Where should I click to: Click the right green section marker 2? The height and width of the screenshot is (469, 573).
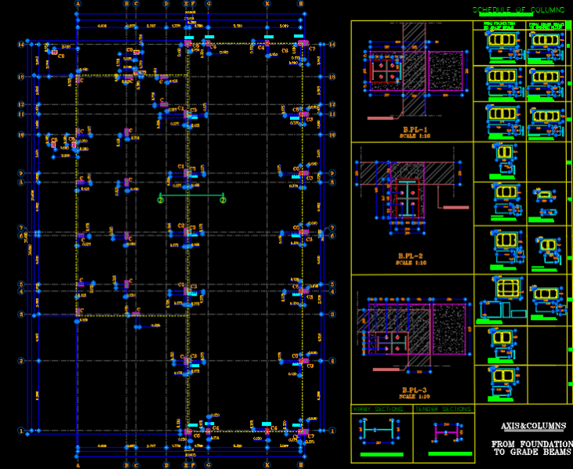(x=223, y=200)
